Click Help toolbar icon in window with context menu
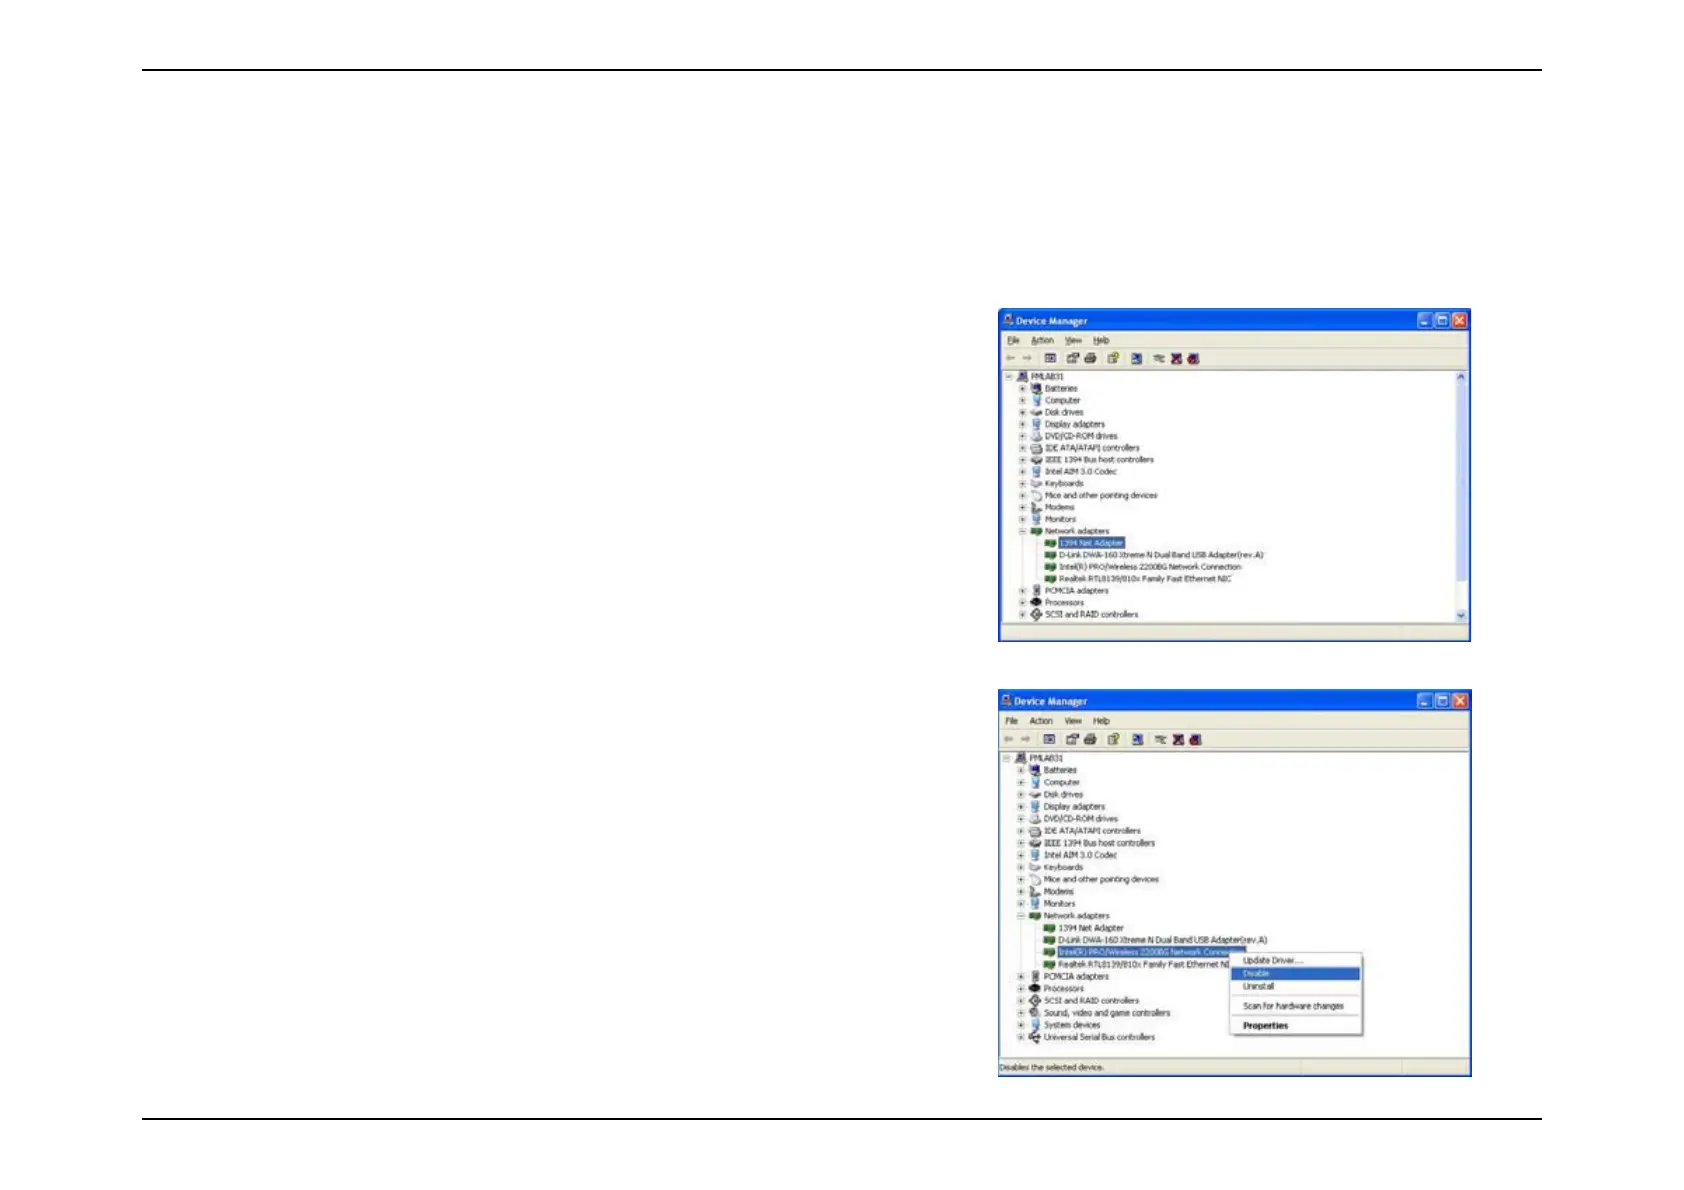 click(x=1113, y=739)
